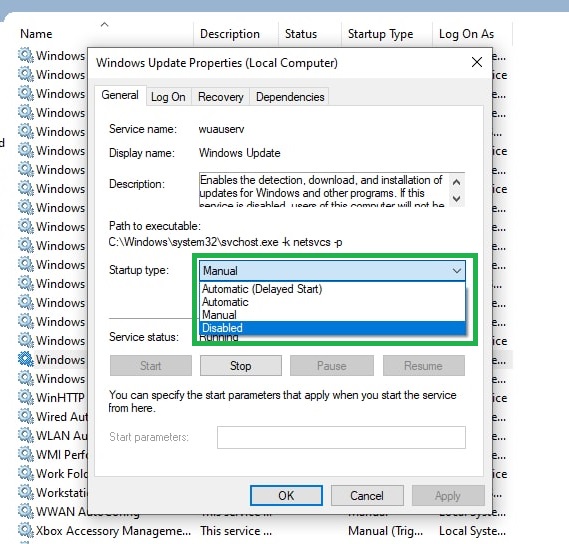Click the gear icon beside WMI Perf service
Viewport: 569px width, 544px height.
click(x=26, y=454)
